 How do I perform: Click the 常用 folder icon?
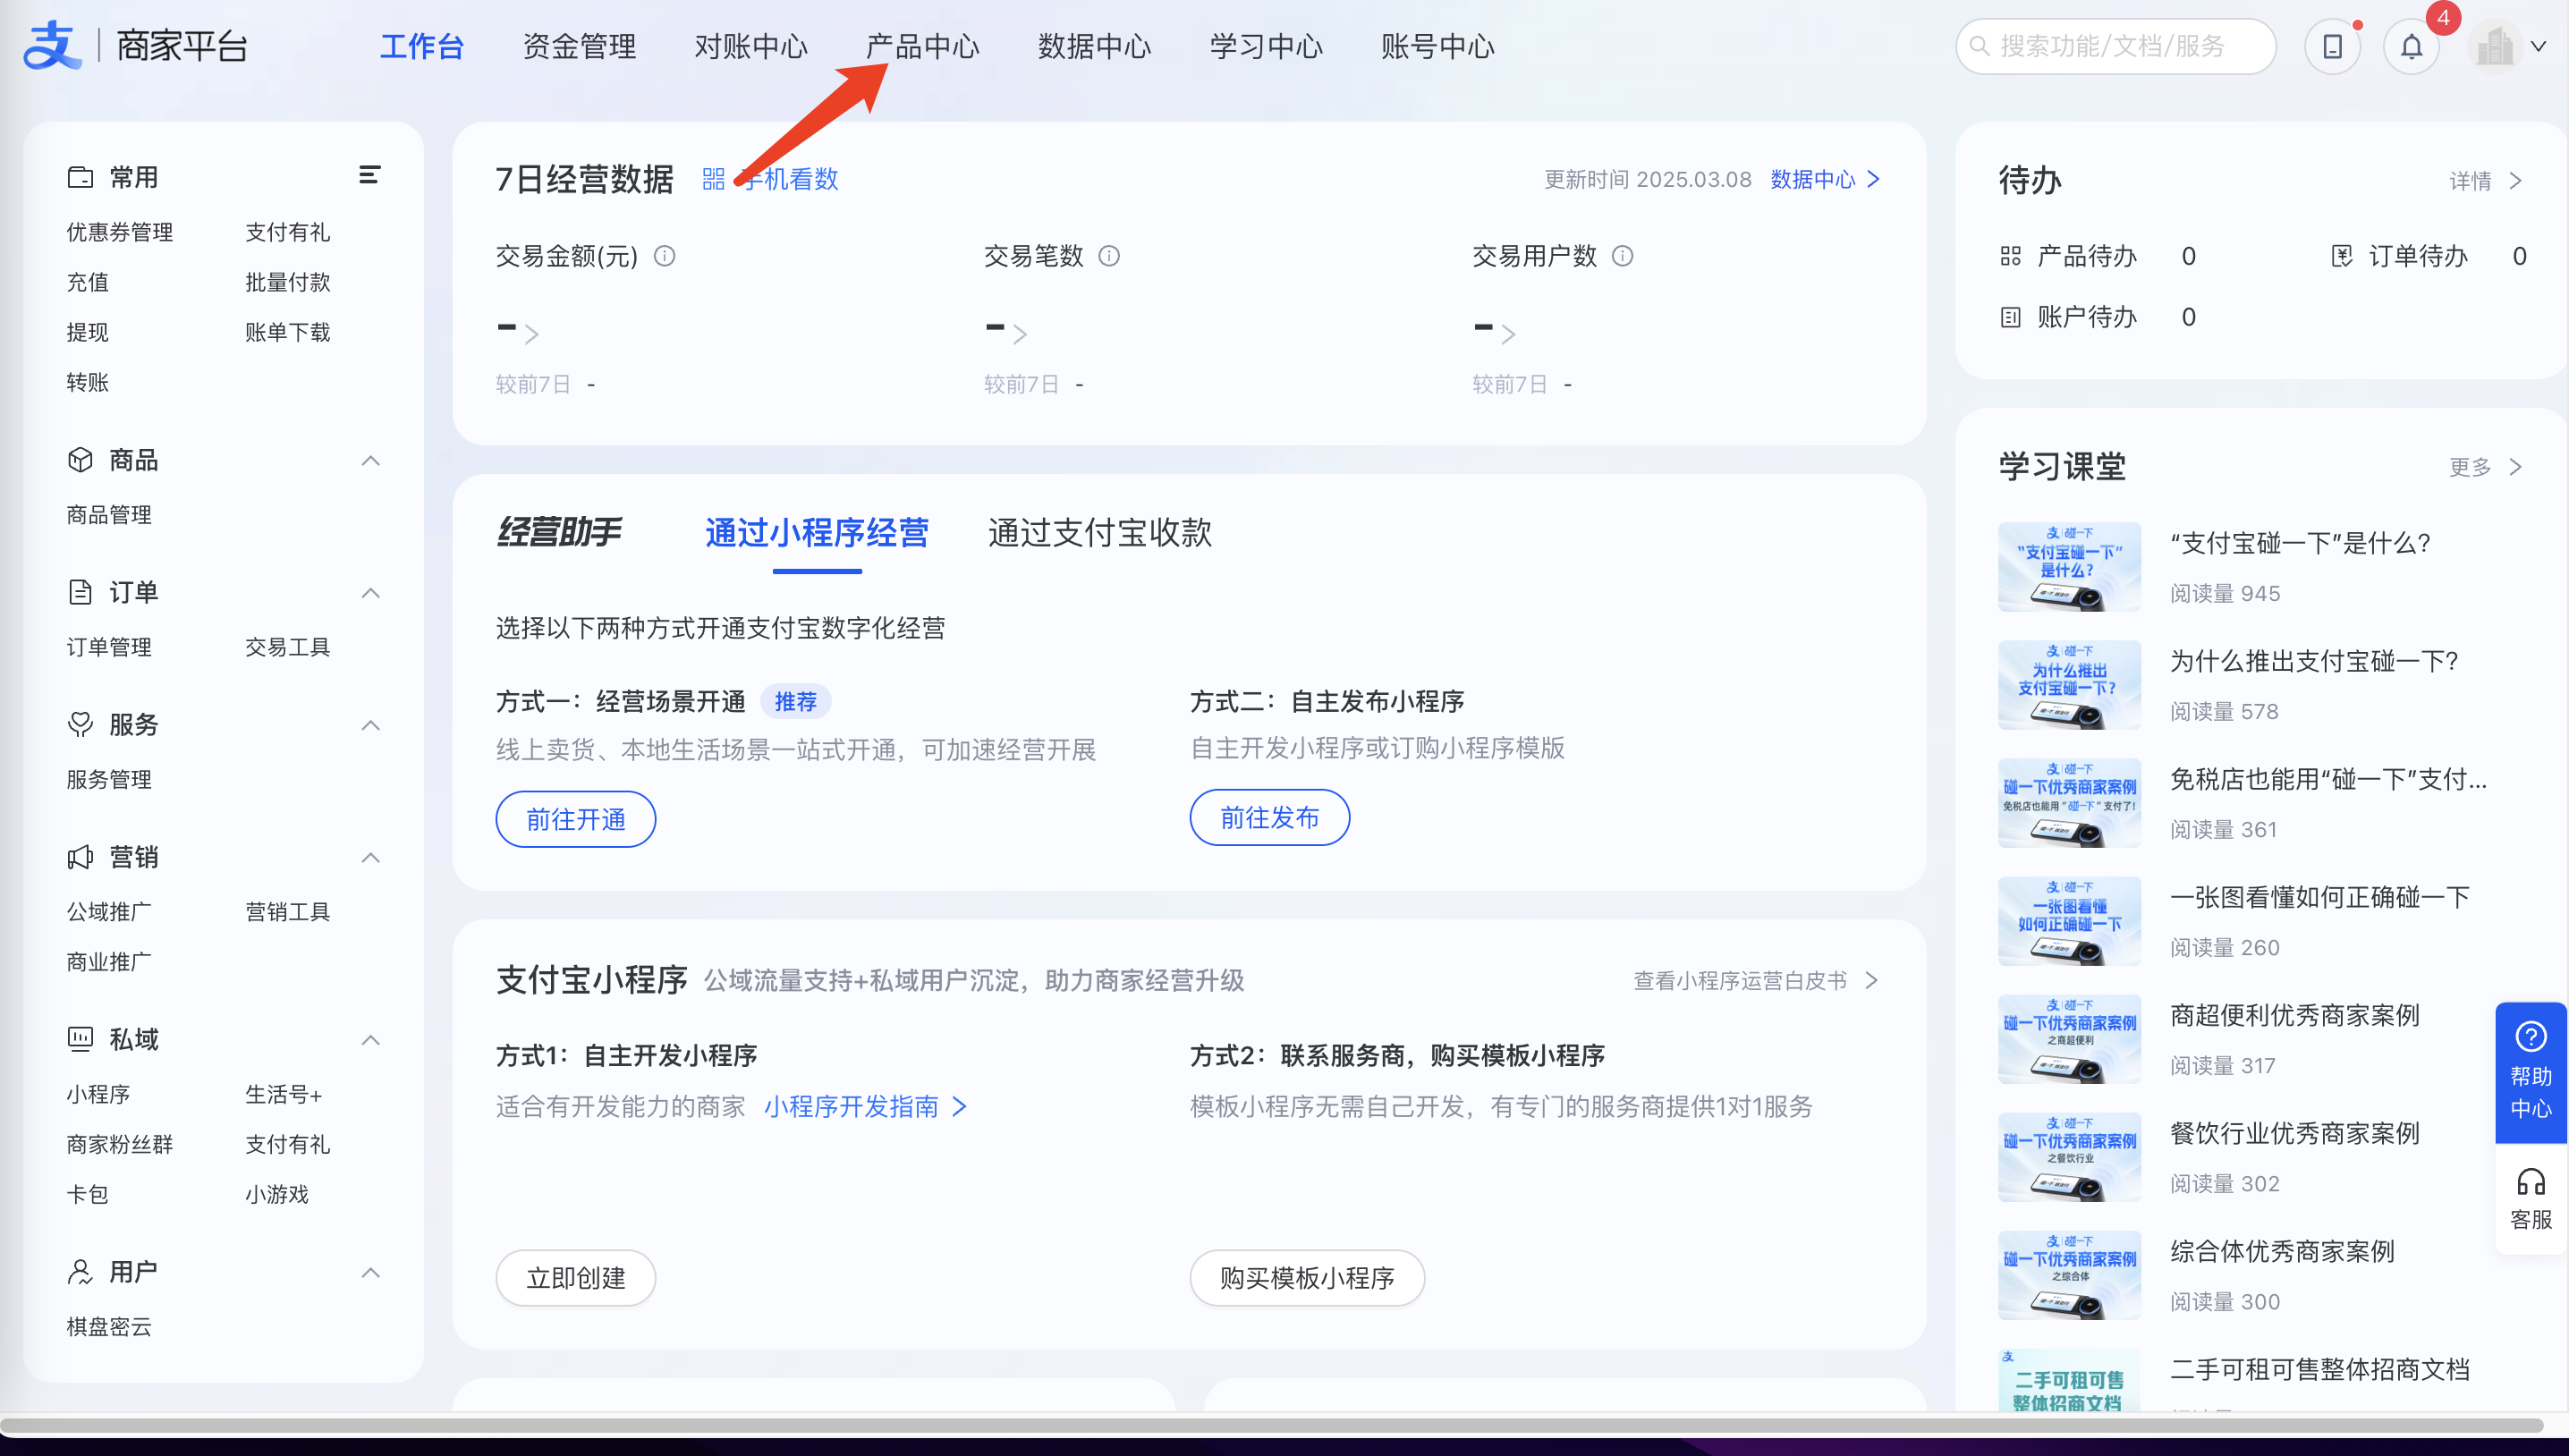80,177
